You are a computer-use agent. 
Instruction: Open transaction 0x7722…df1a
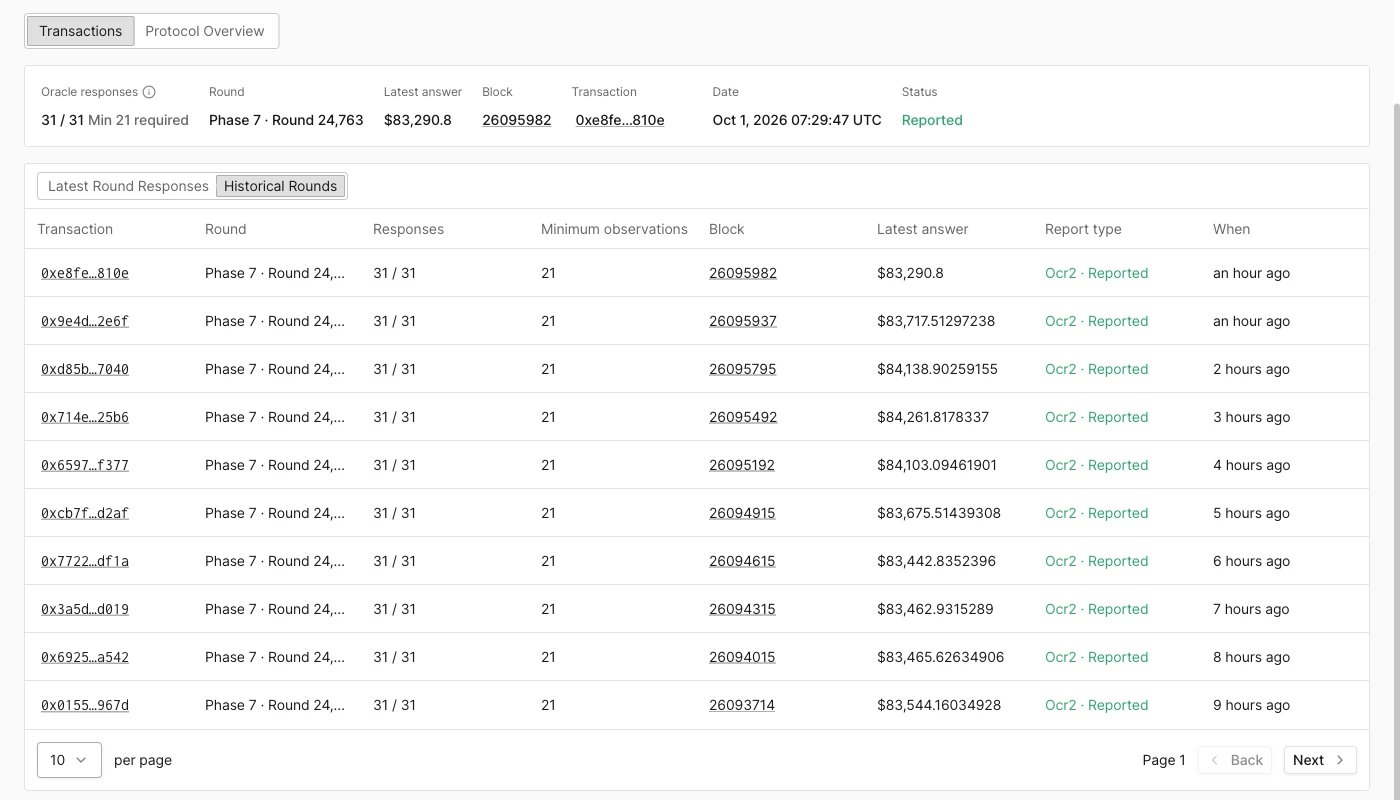(85, 561)
